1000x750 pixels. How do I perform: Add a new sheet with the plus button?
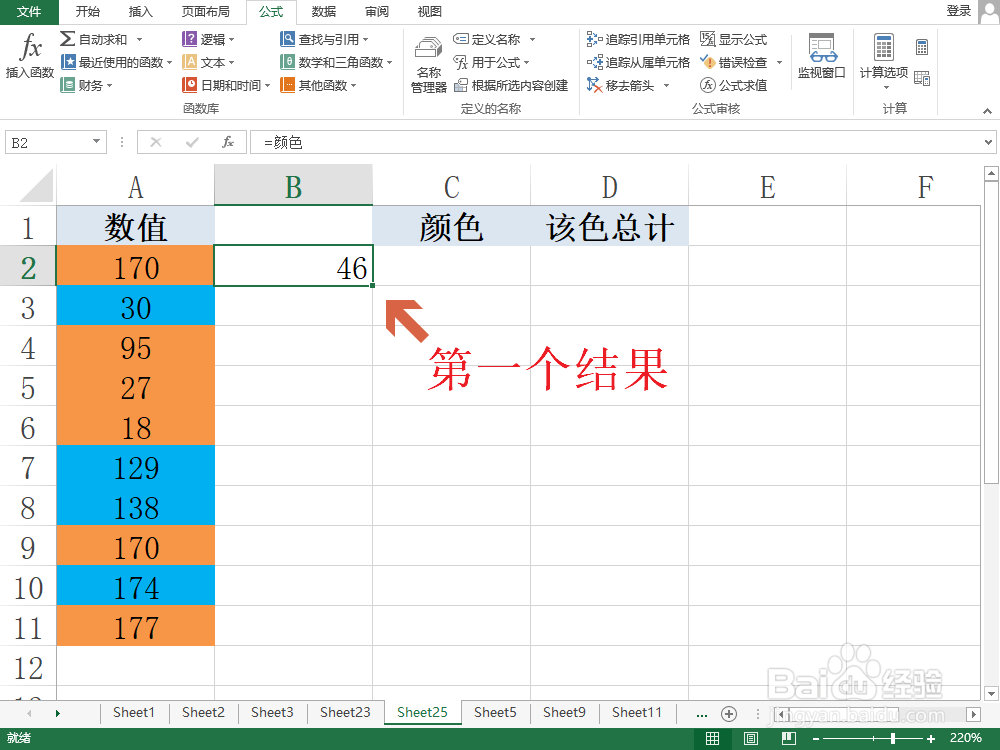coord(729,714)
